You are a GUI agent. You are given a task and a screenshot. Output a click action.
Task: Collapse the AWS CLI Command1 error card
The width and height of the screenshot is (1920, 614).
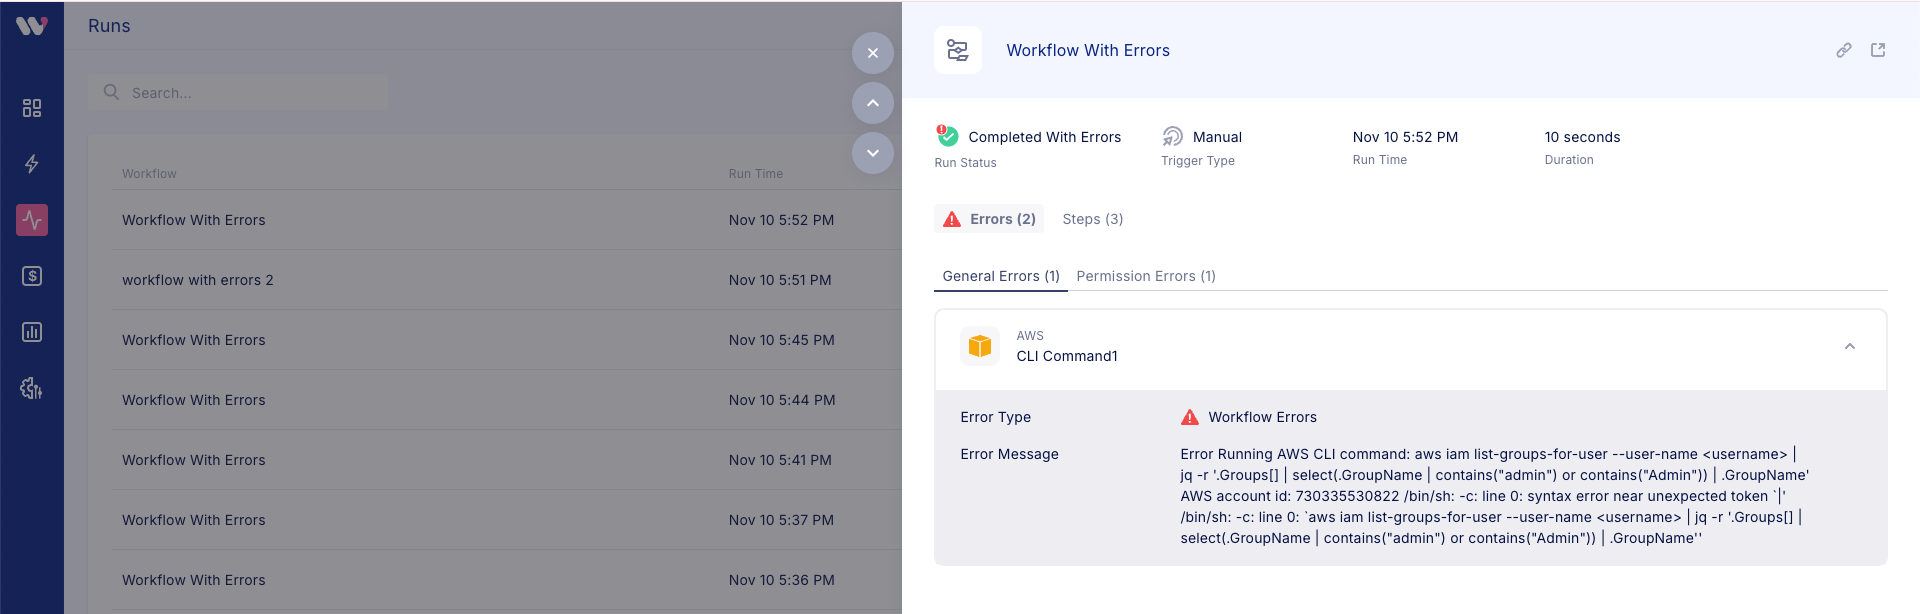(x=1850, y=347)
